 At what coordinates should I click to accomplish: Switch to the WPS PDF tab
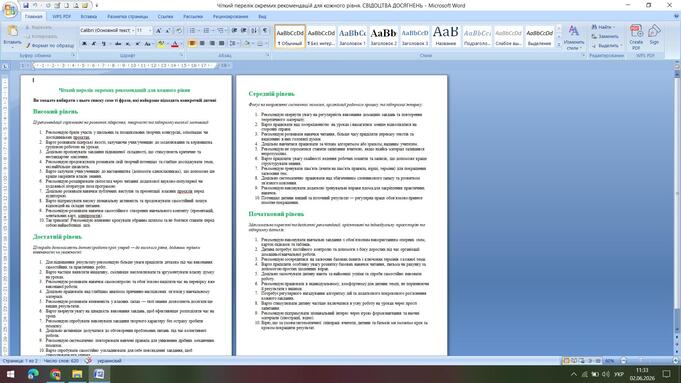tap(62, 17)
